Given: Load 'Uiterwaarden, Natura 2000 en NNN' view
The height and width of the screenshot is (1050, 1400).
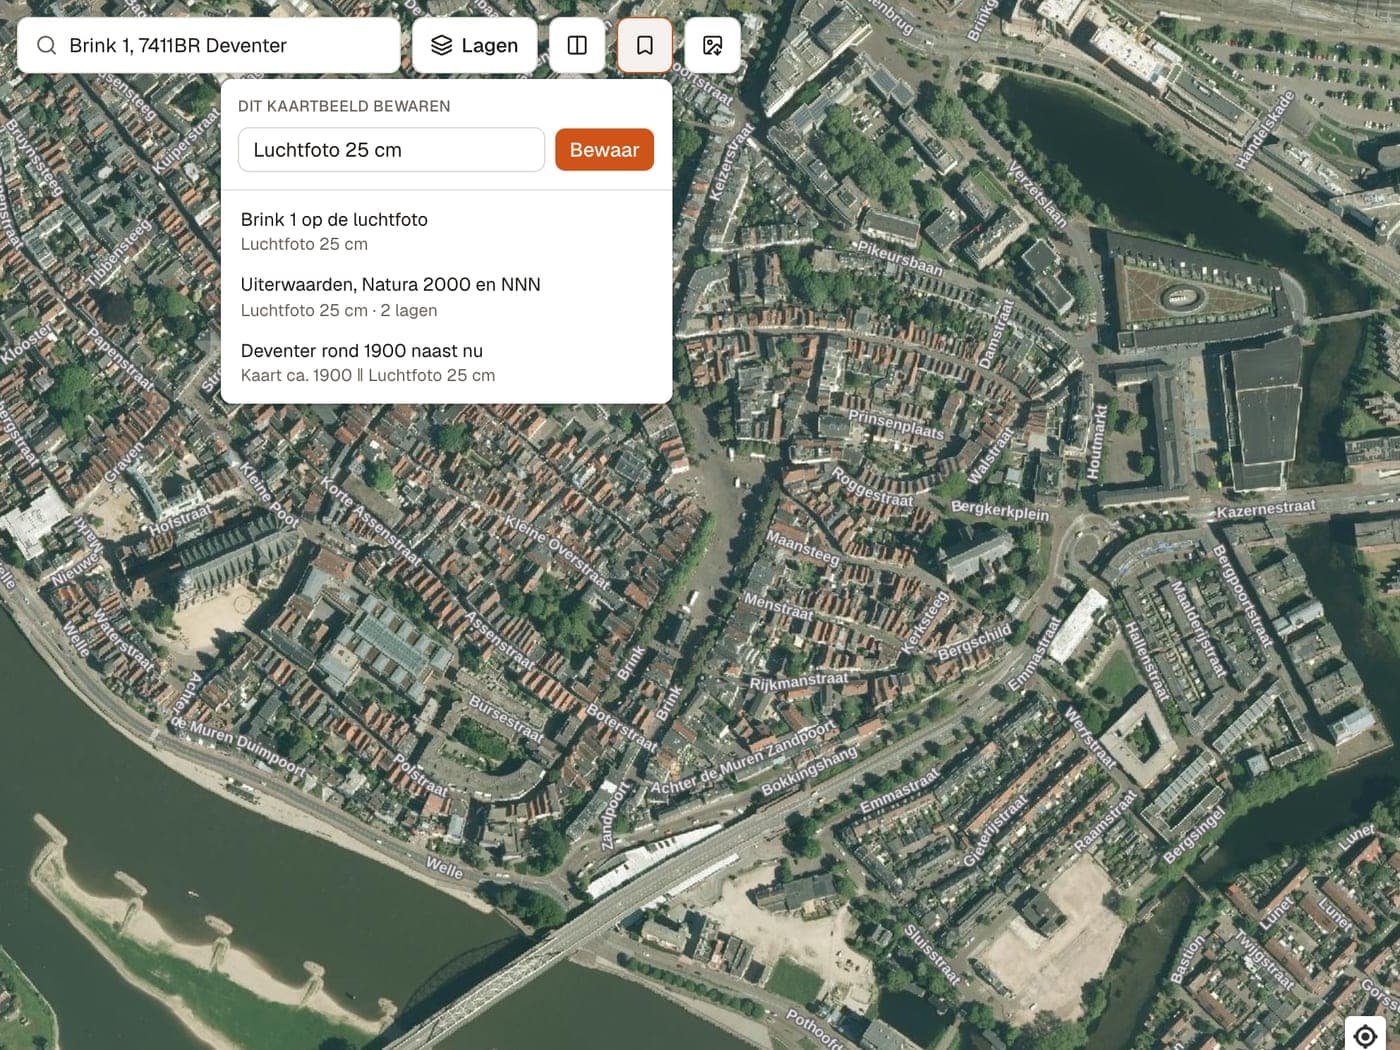Looking at the screenshot, I should tap(446, 297).
